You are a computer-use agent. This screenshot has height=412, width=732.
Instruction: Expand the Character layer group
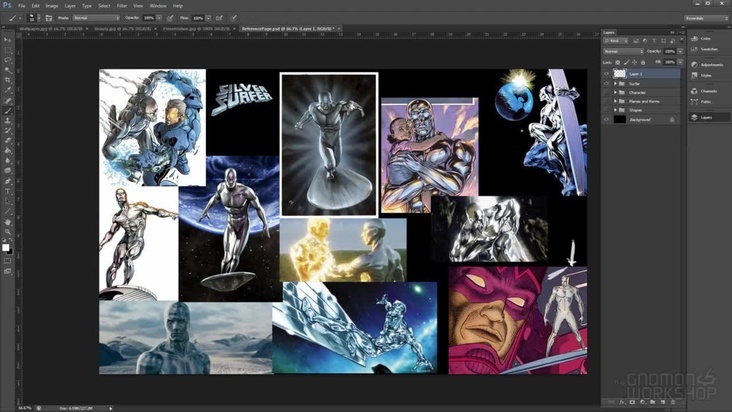(614, 92)
